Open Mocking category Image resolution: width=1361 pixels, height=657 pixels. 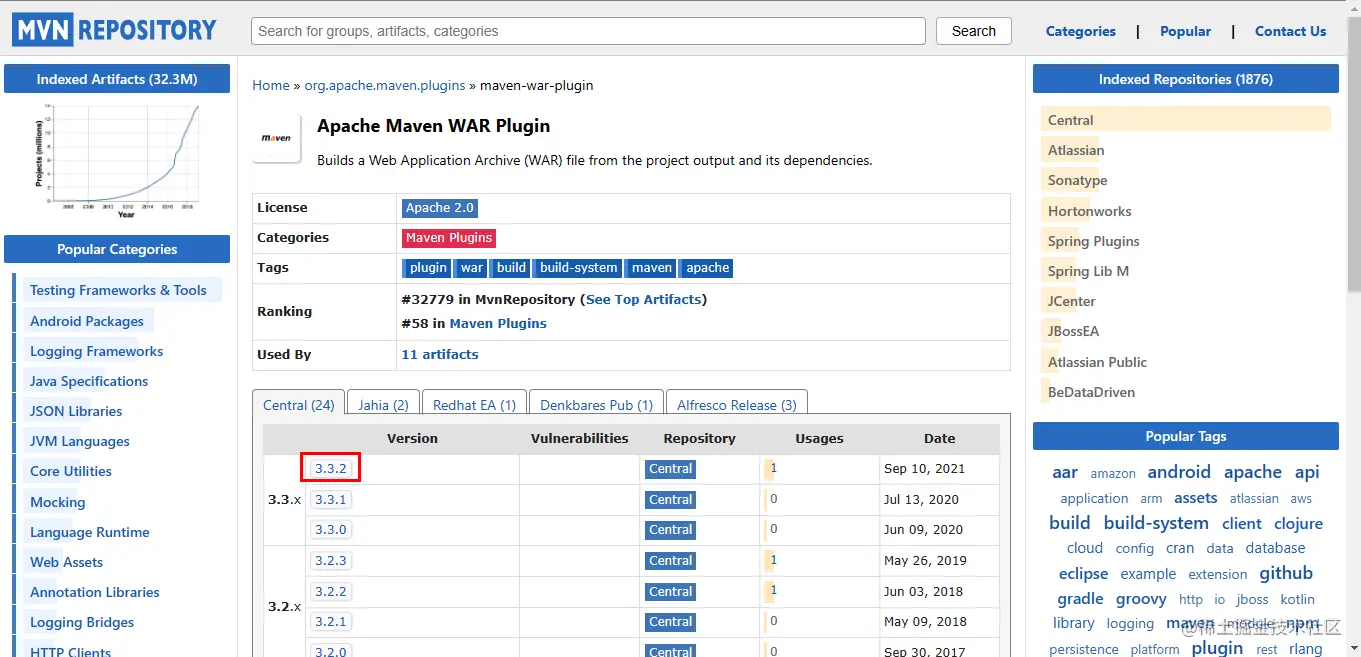[58, 502]
